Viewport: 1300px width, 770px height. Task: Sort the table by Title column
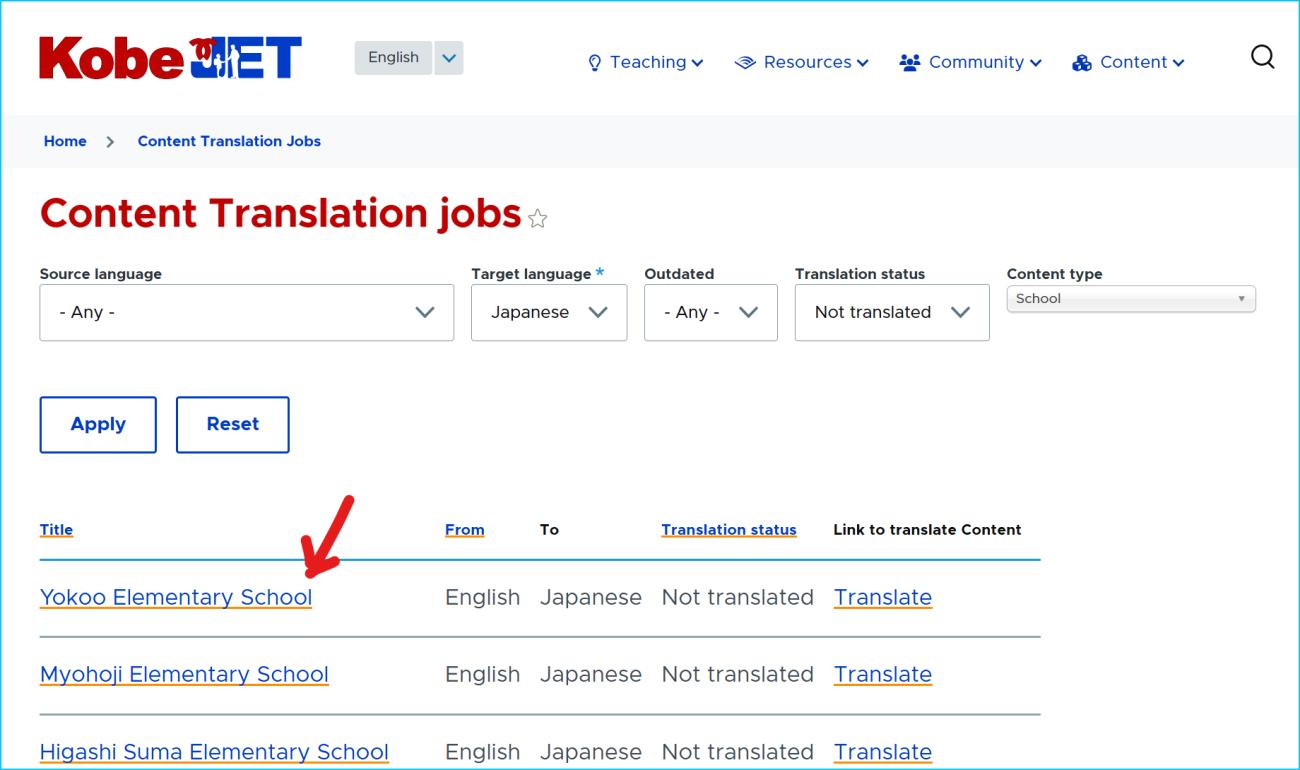click(56, 530)
